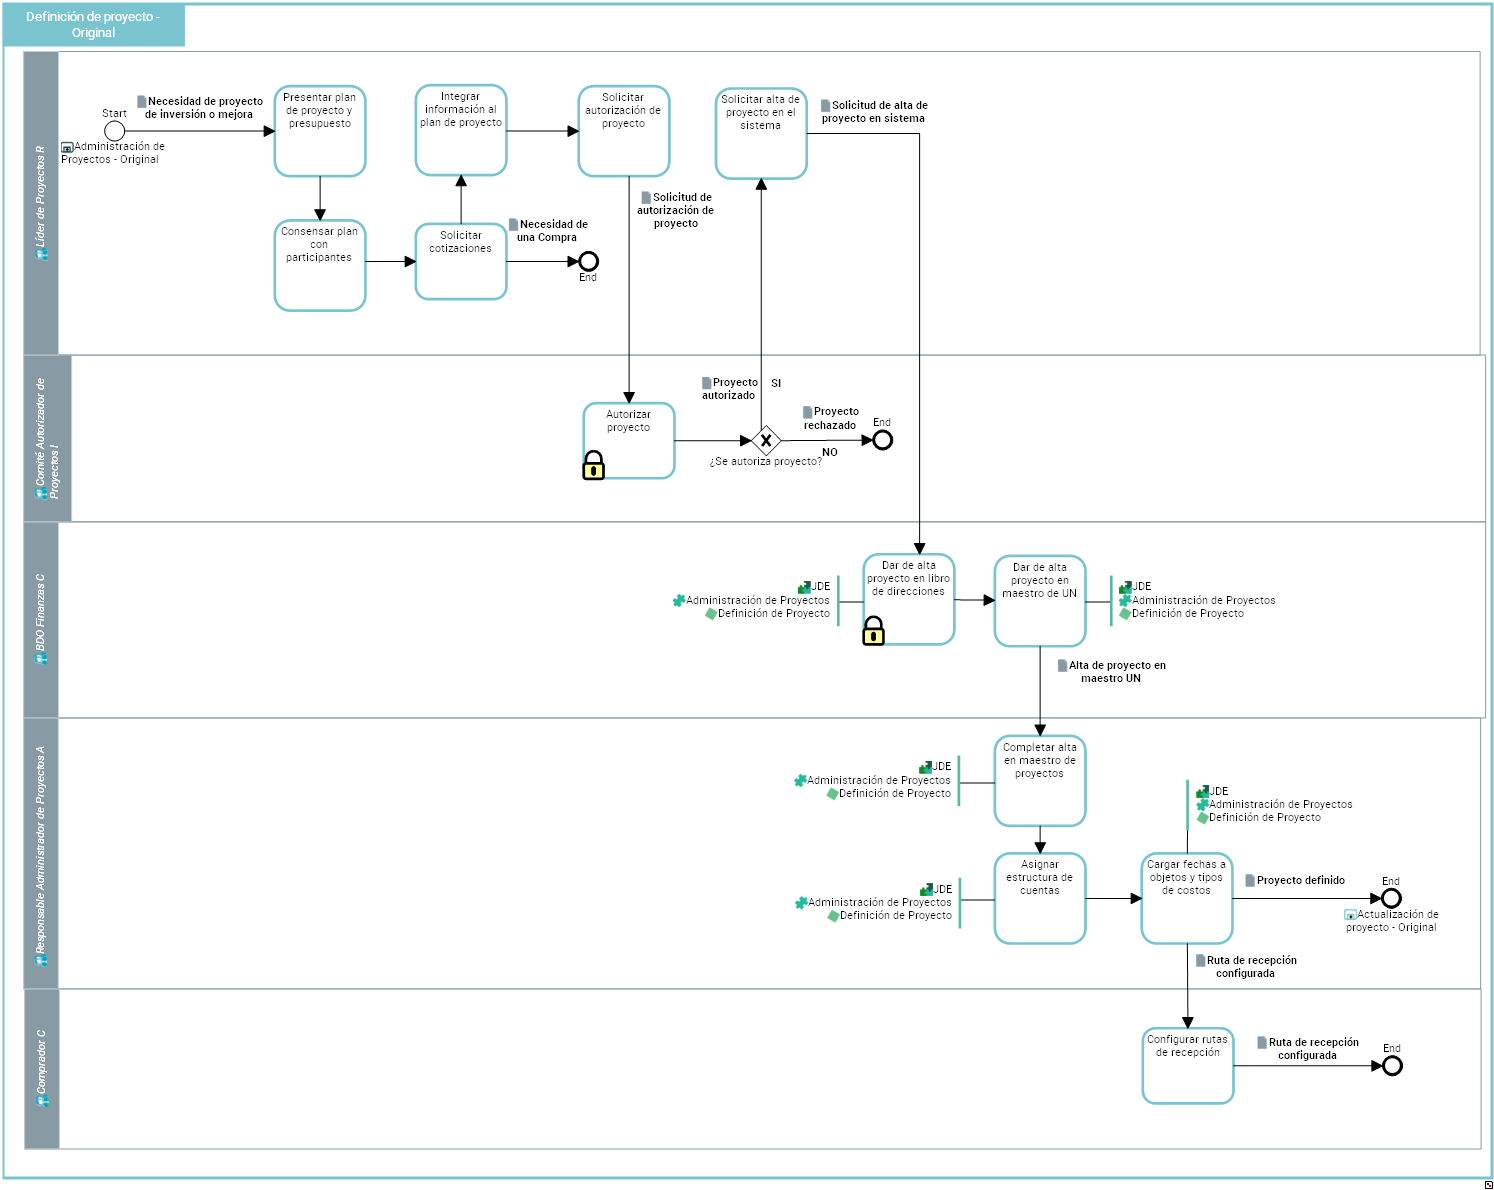Open 'Administración de Proyectos - Original' process link
Viewport: 1494px width, 1190px height.
click(113, 153)
